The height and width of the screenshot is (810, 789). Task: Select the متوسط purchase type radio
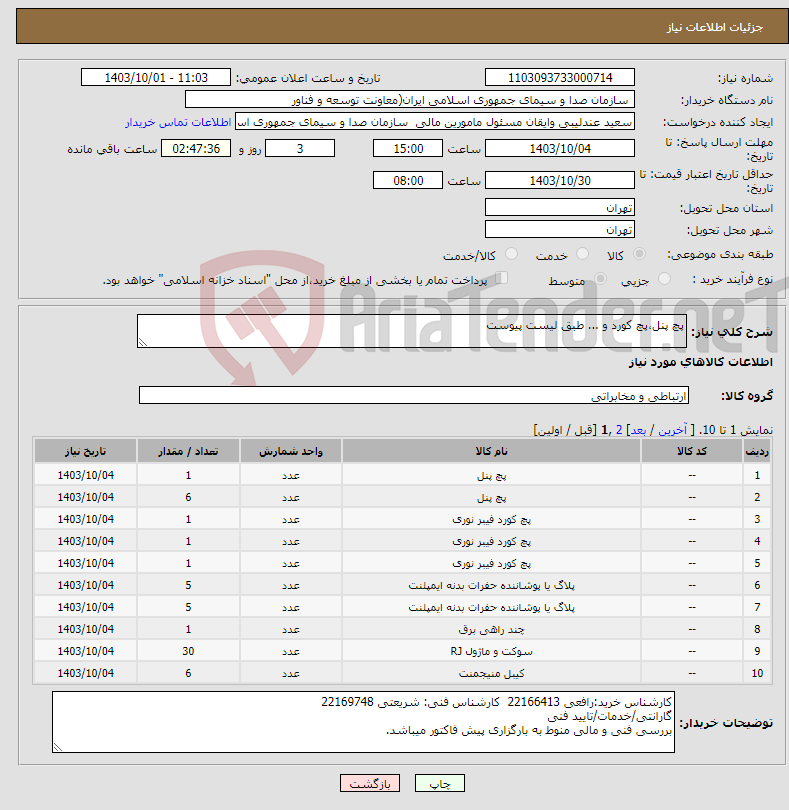(600, 279)
